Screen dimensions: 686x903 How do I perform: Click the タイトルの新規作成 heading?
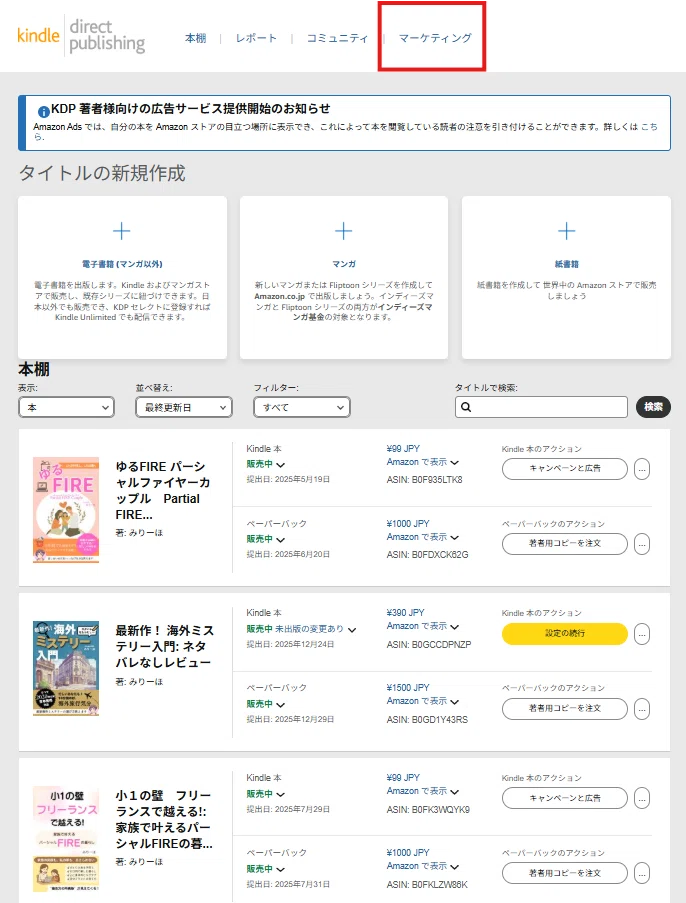102,173
